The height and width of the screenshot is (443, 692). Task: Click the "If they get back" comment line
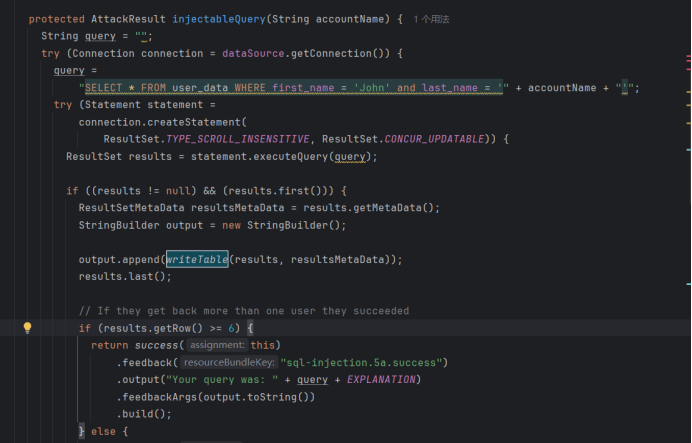[243, 311]
